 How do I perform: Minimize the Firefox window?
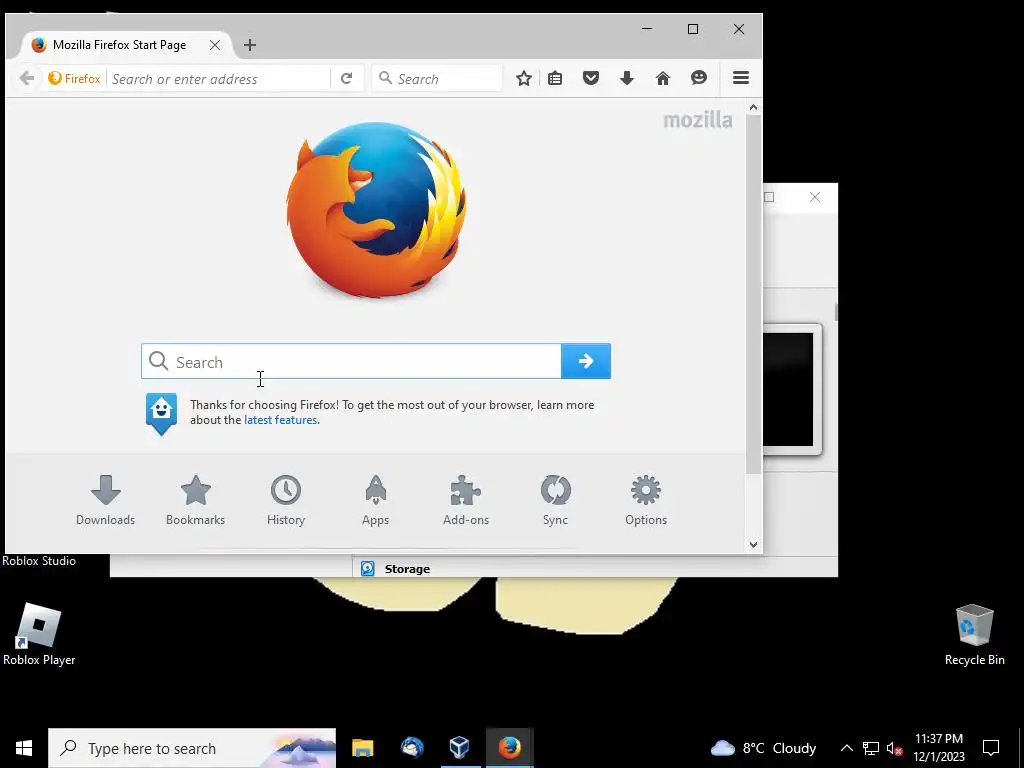tap(647, 29)
